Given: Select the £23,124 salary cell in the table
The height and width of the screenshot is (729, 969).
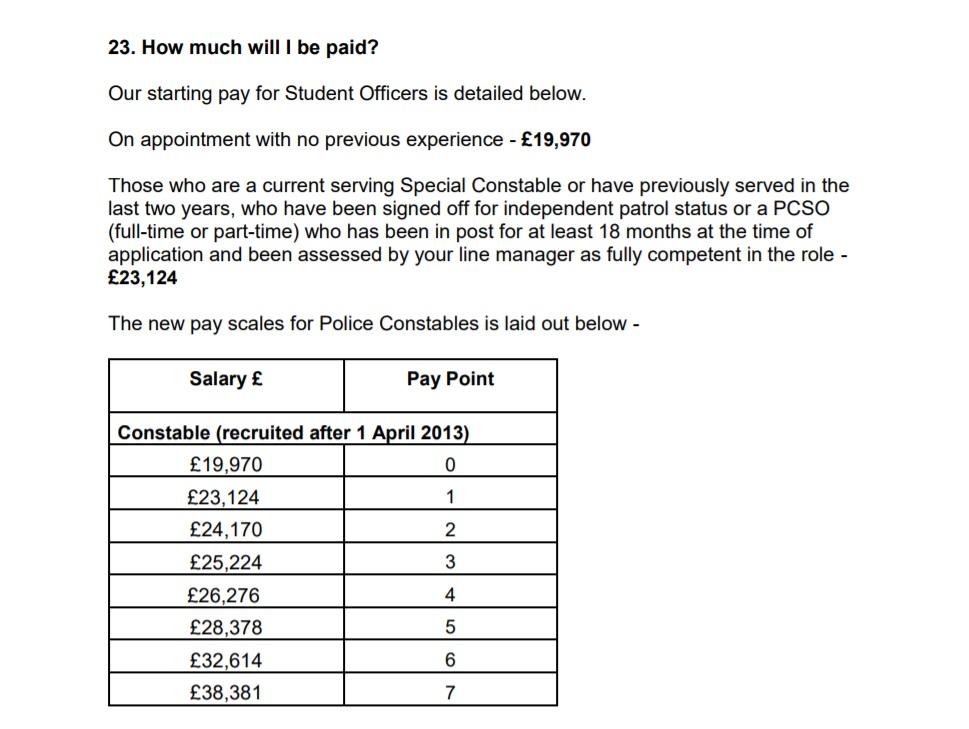Looking at the screenshot, I should [x=224, y=497].
